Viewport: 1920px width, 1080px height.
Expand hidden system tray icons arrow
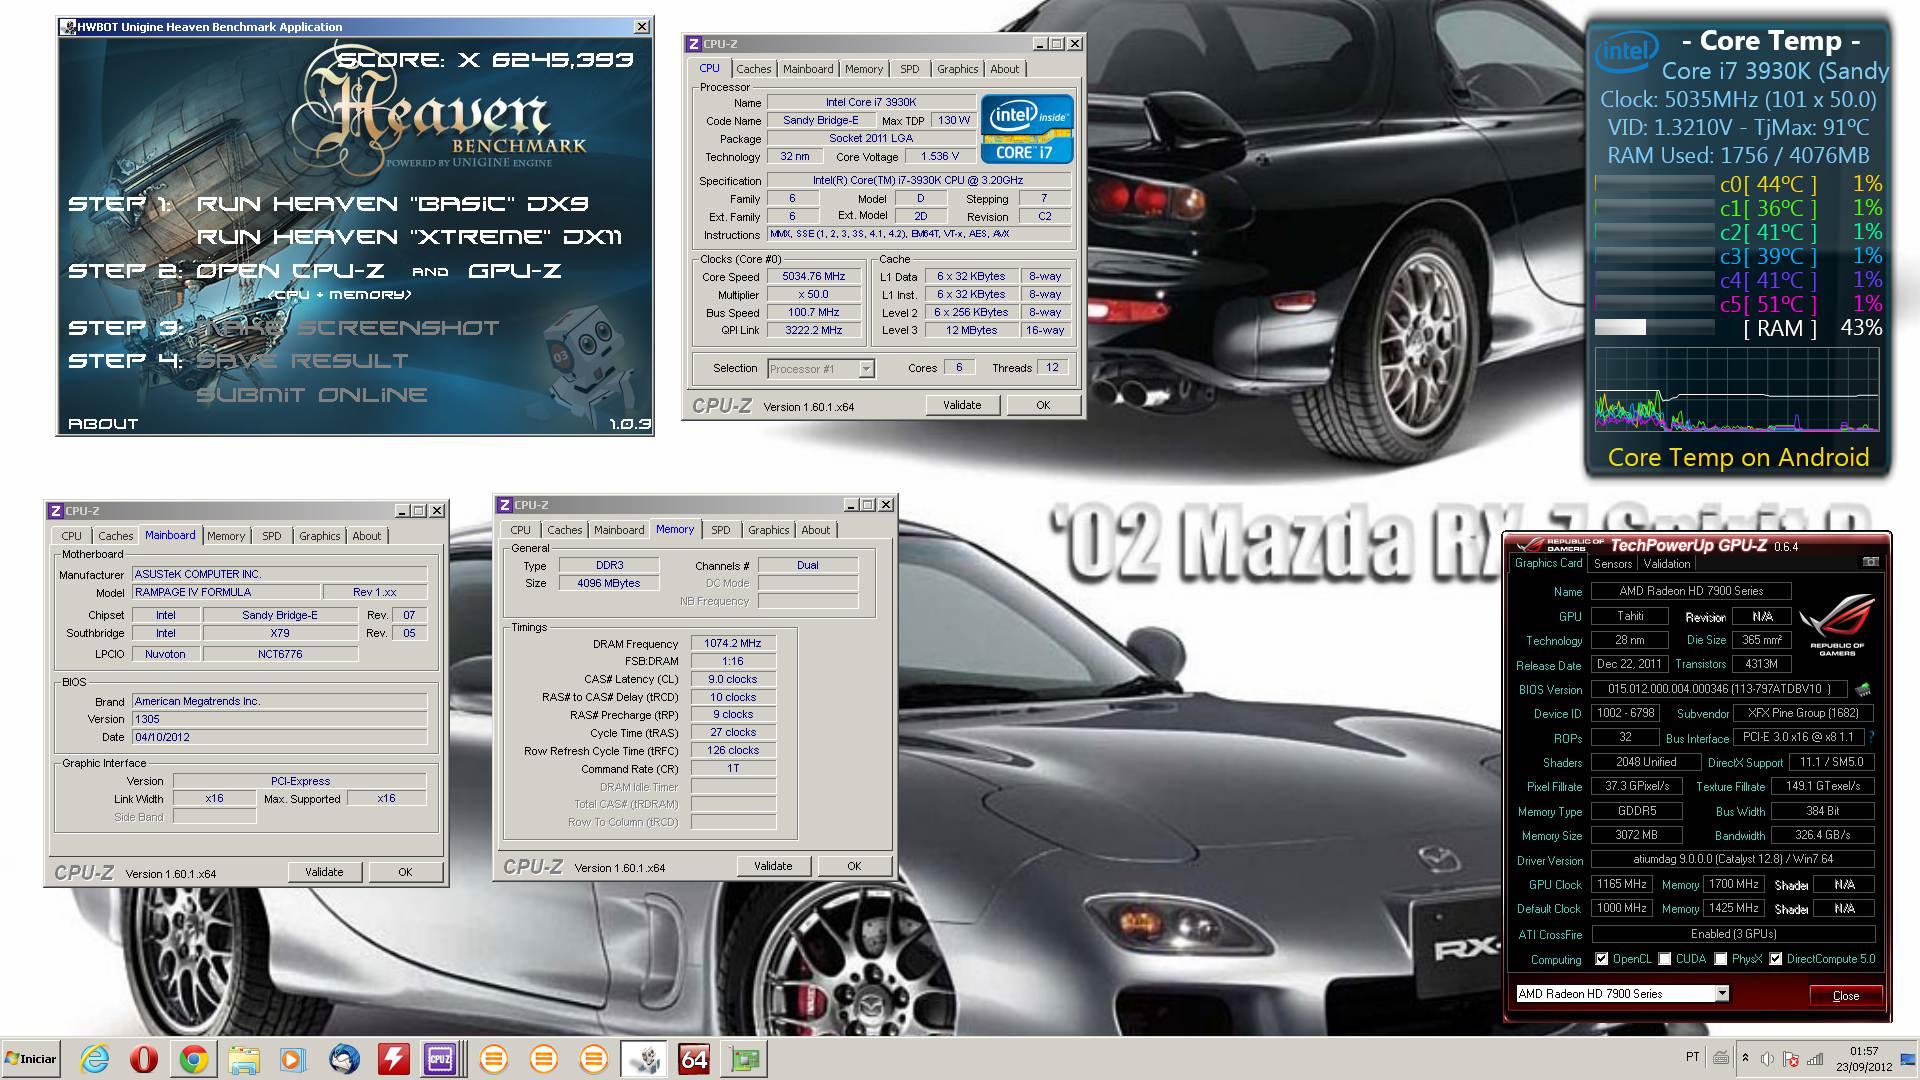coord(1745,1058)
